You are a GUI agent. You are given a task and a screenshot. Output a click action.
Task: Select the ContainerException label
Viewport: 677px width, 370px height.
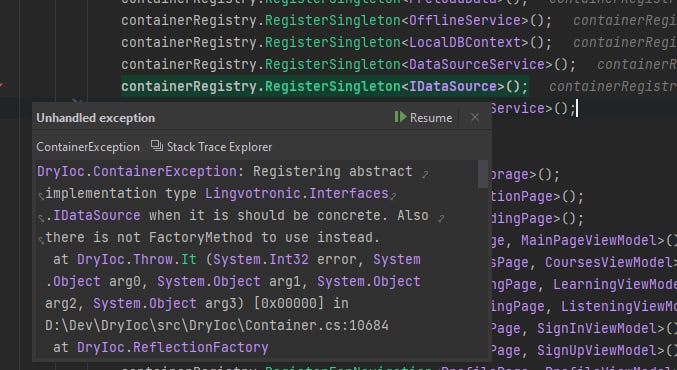click(x=88, y=147)
